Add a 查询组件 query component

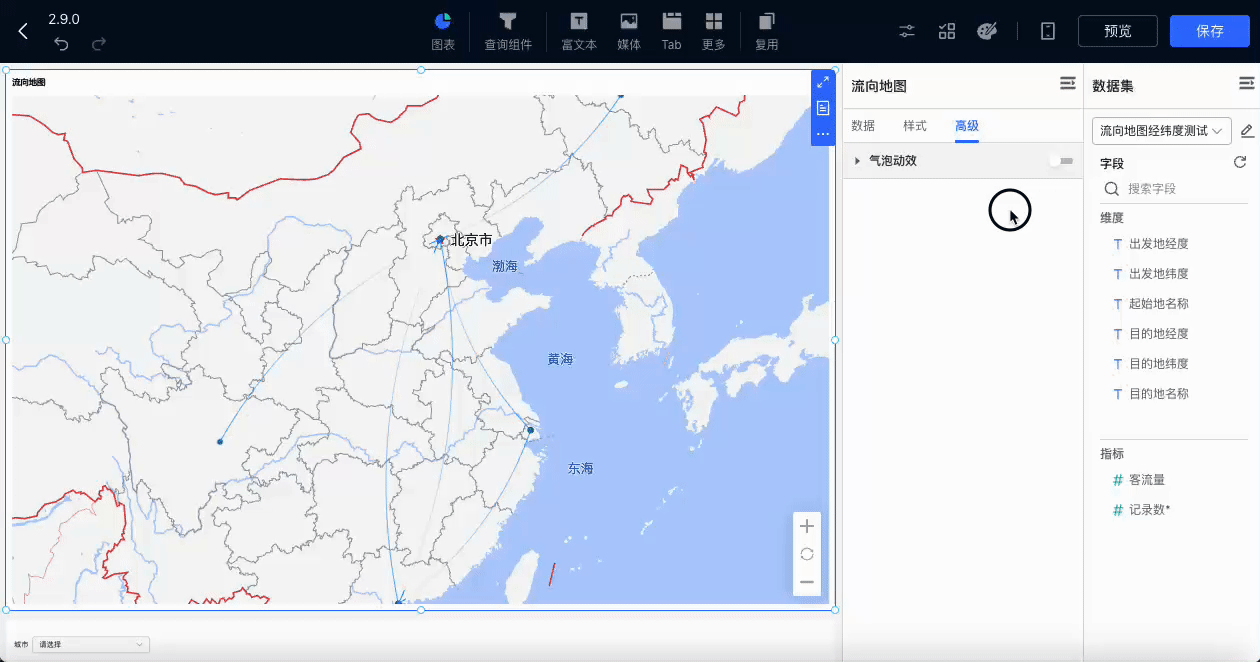click(x=508, y=31)
